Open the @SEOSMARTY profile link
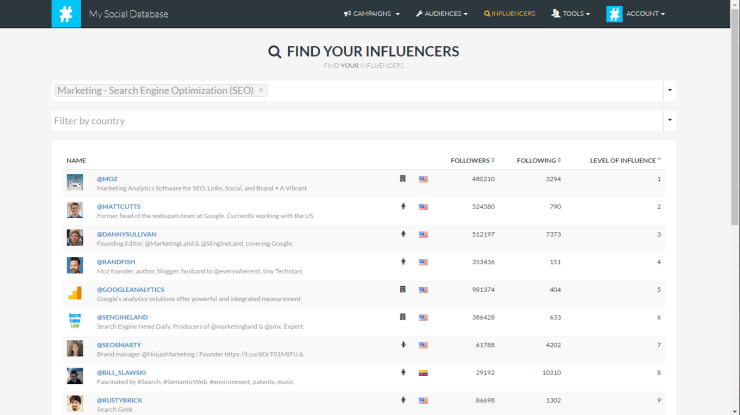The image size is (740, 415). point(119,345)
